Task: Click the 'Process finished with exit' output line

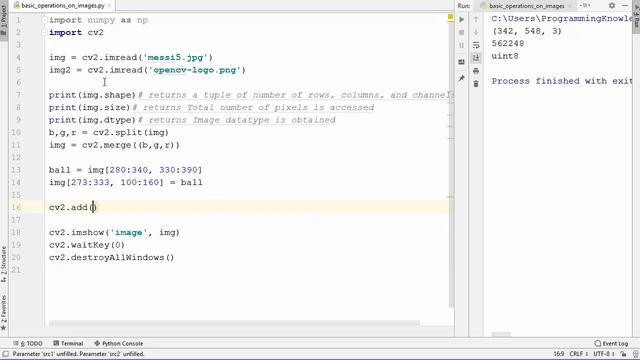Action: [562, 81]
